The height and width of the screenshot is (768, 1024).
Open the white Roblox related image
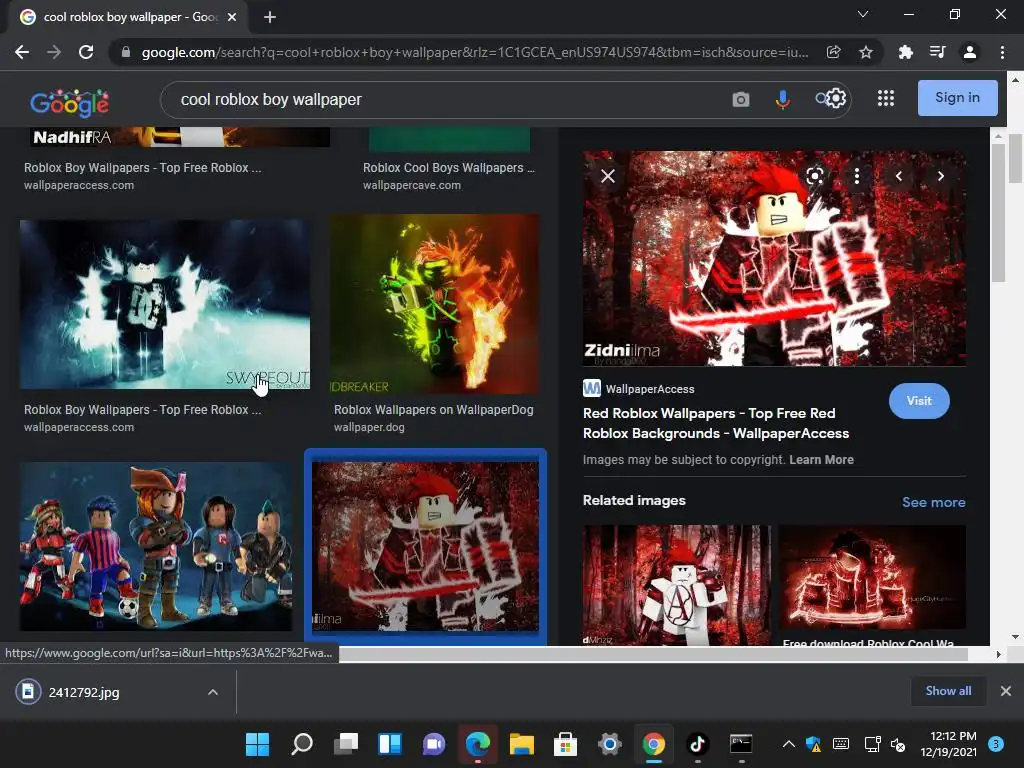[x=677, y=585]
